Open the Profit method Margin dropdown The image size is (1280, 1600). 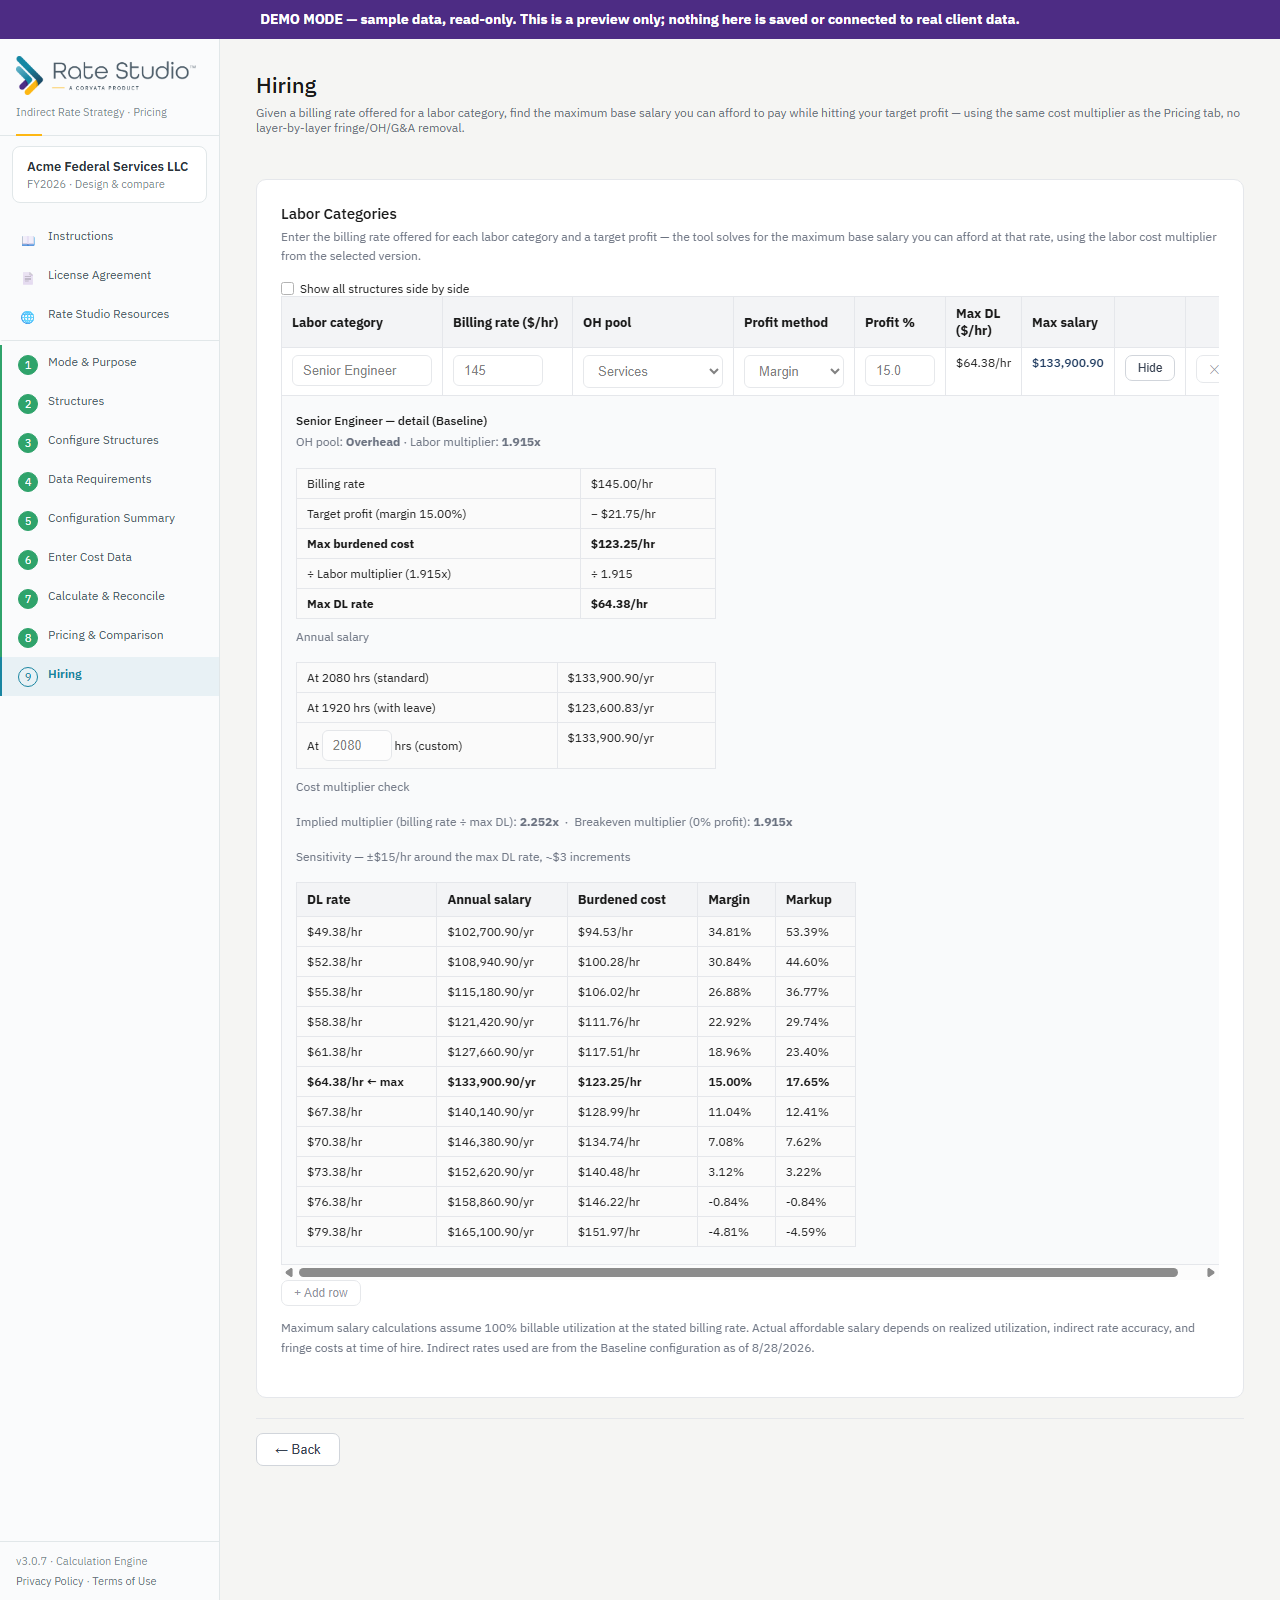(x=794, y=371)
